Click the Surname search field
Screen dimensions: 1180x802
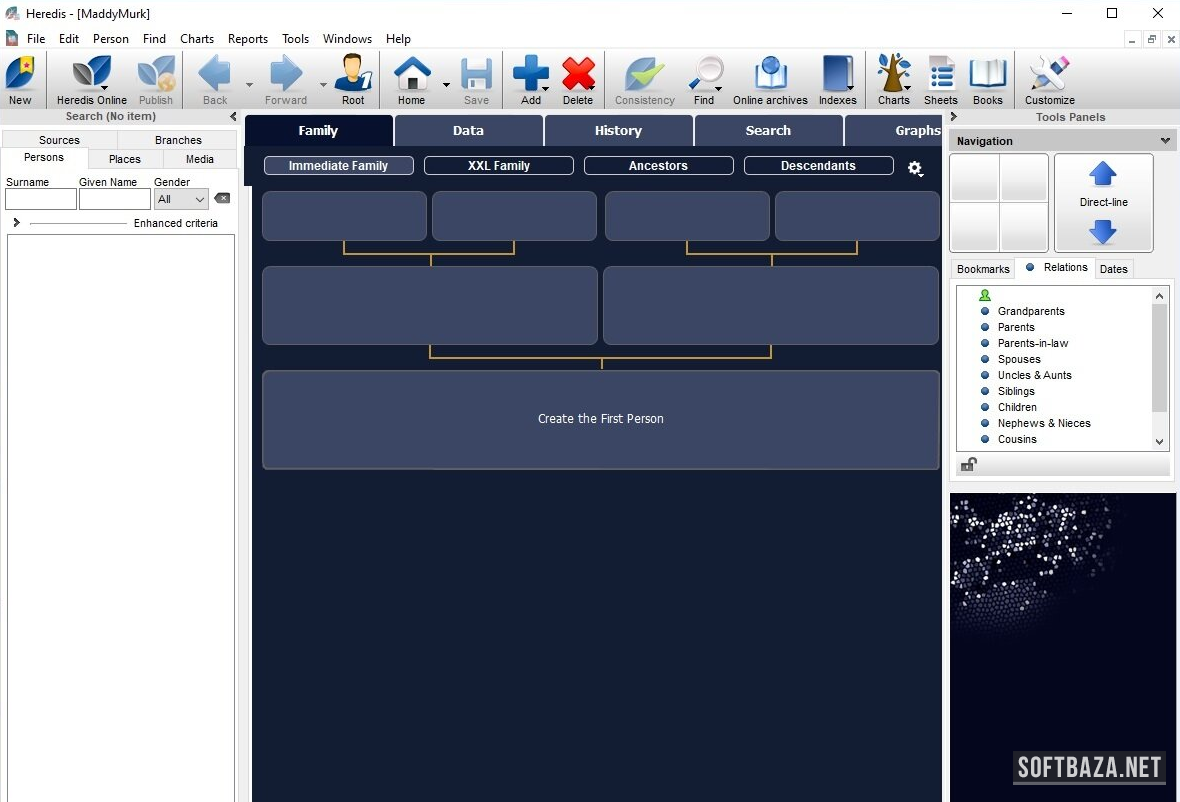tap(41, 199)
